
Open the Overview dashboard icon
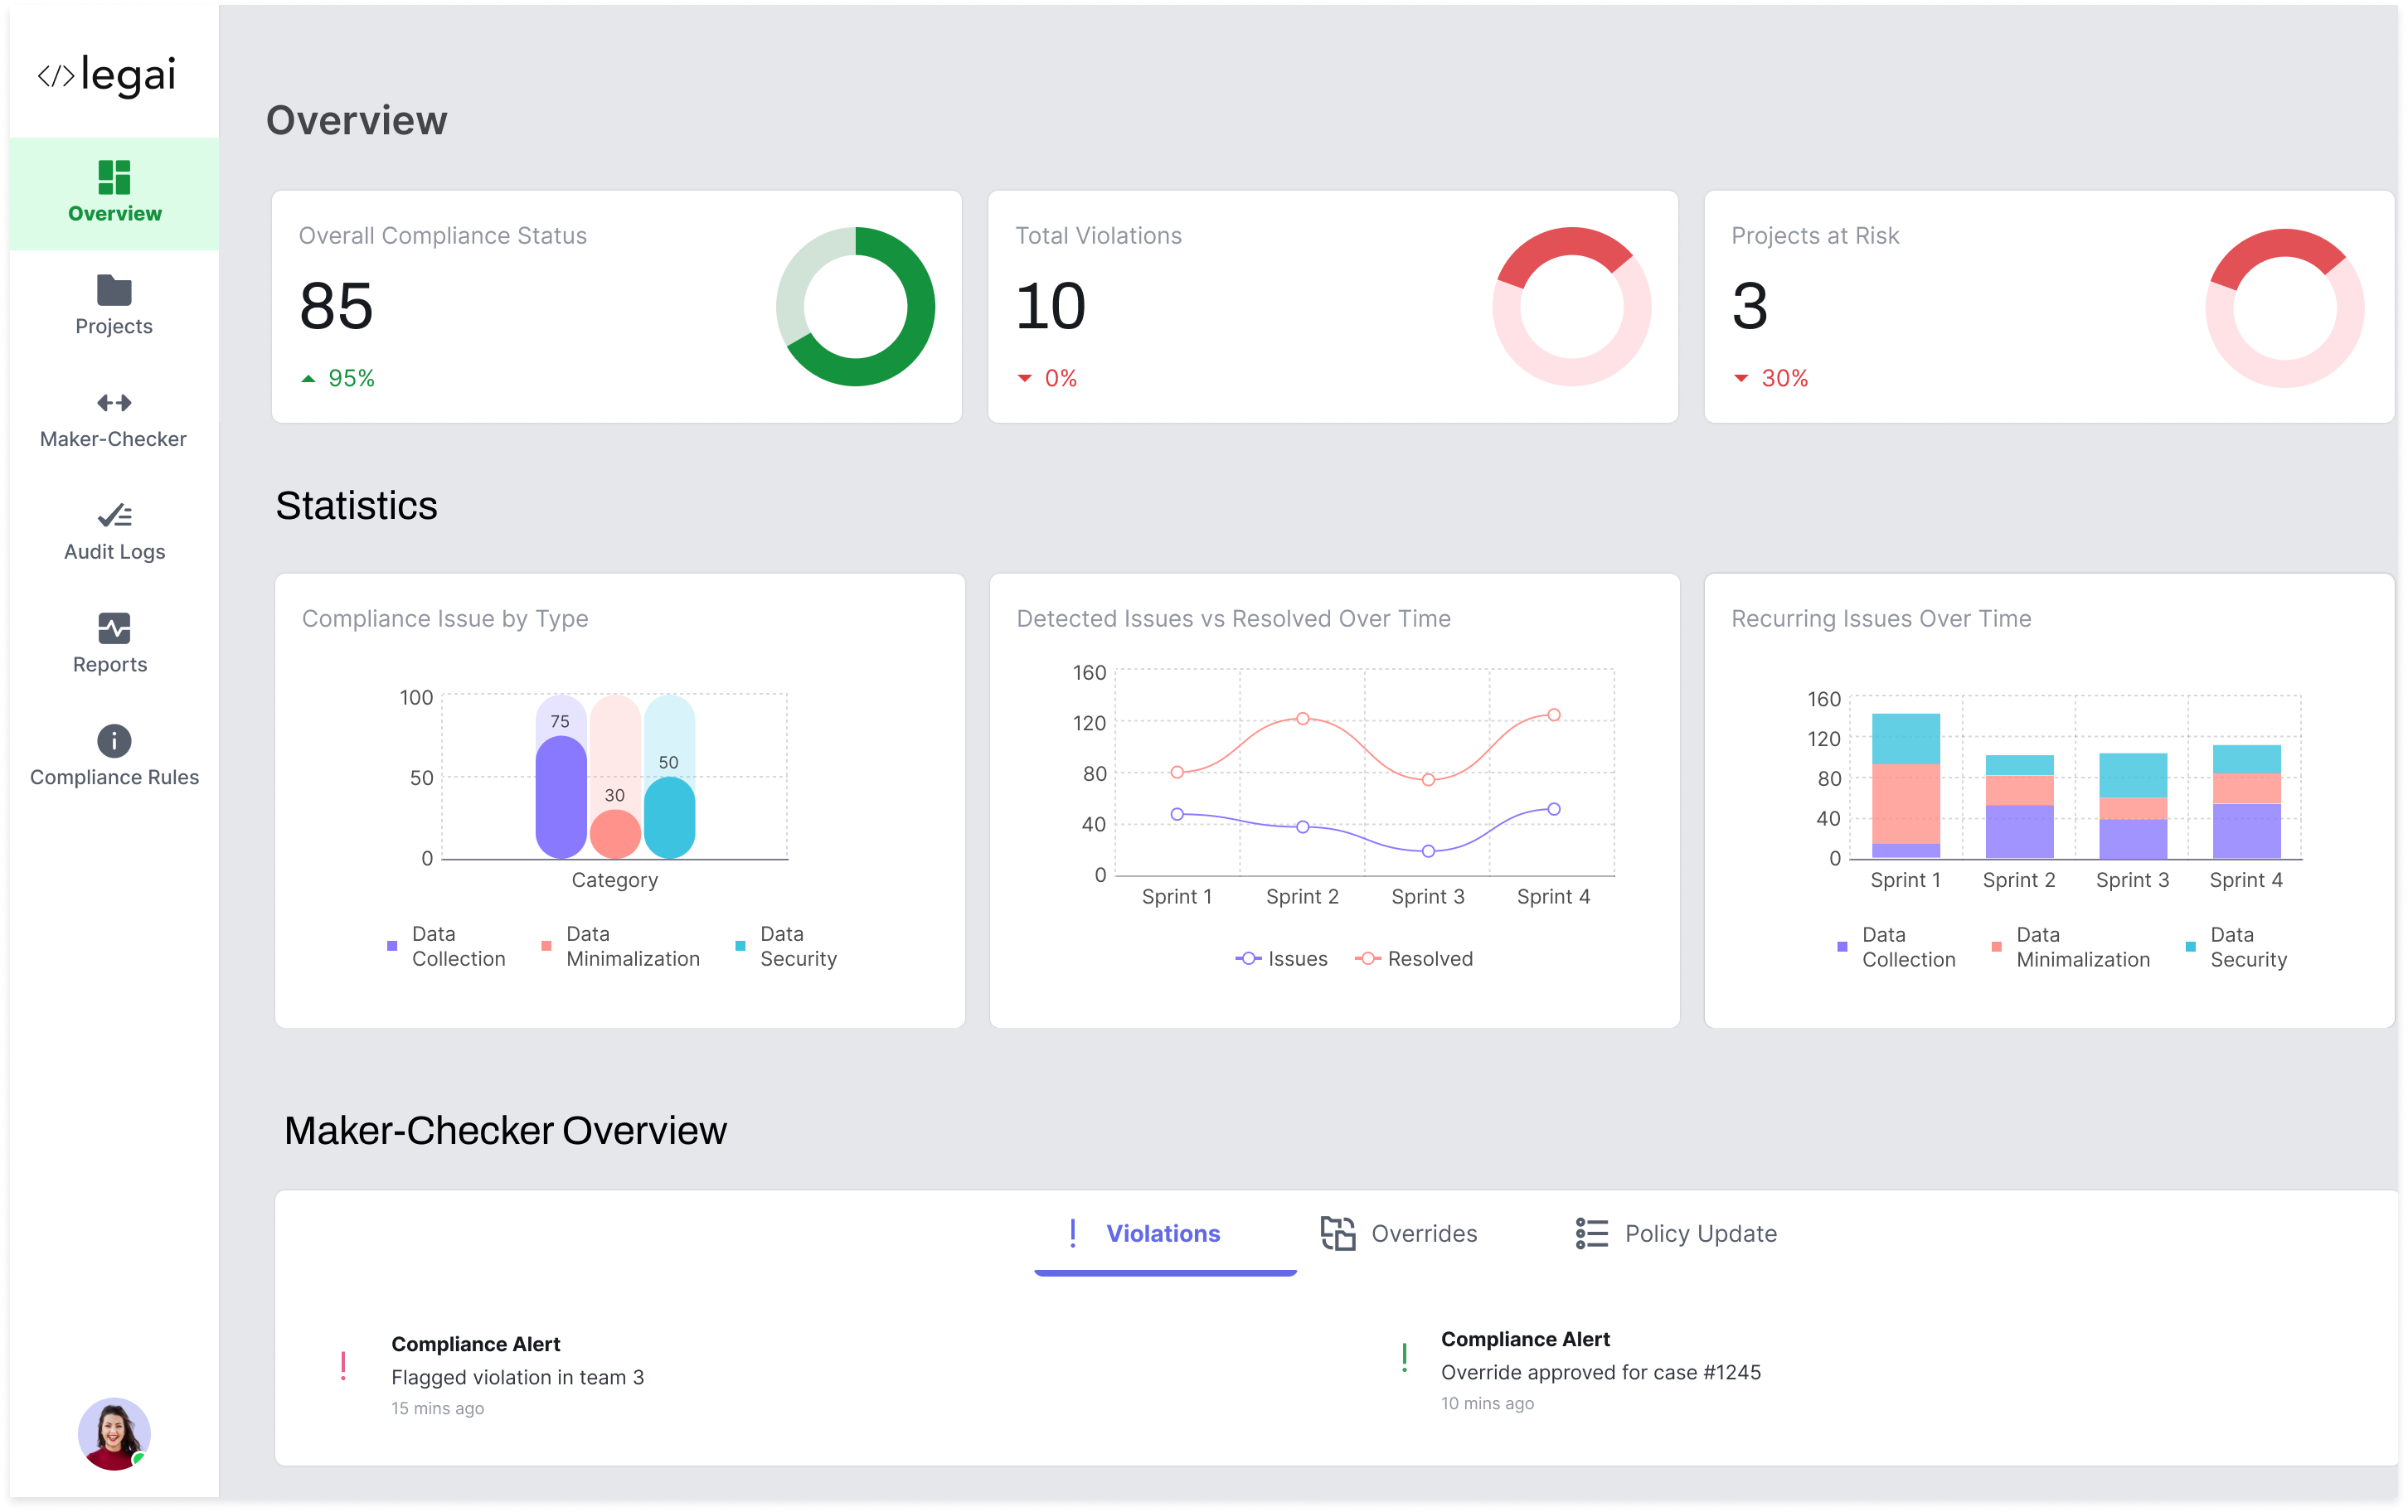tap(114, 177)
